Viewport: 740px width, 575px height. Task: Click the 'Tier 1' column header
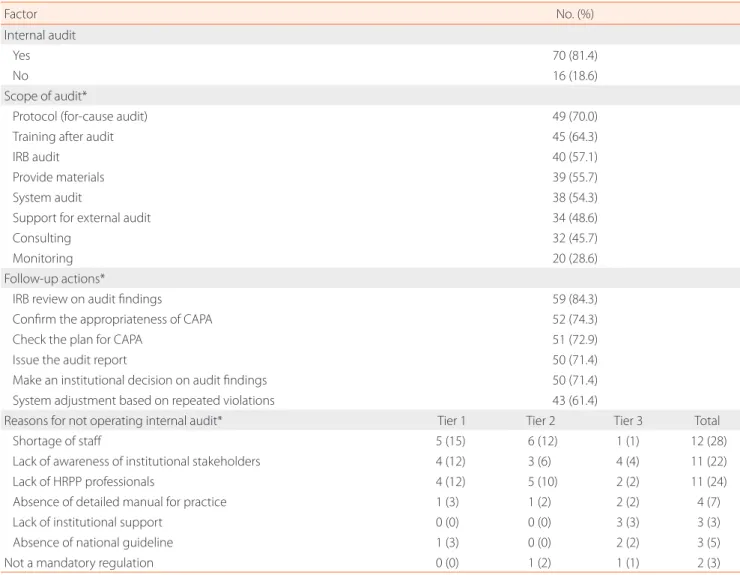[451, 421]
